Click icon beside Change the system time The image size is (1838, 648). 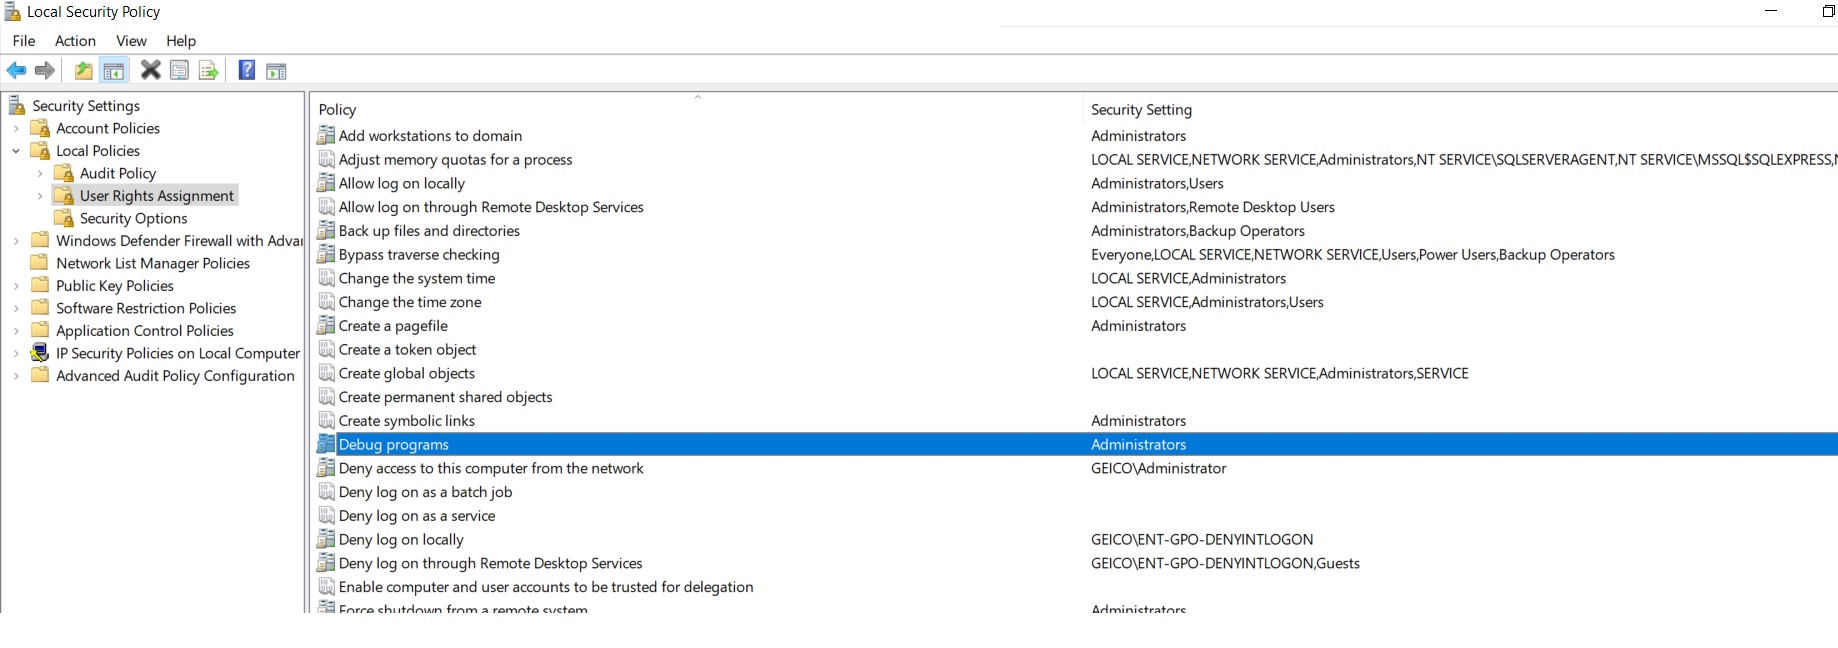click(326, 278)
